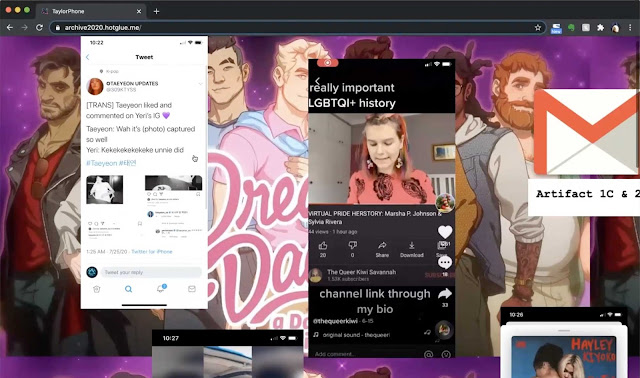Tap Twitter notifications bell icon
The height and width of the screenshot is (378, 640).
(161, 288)
